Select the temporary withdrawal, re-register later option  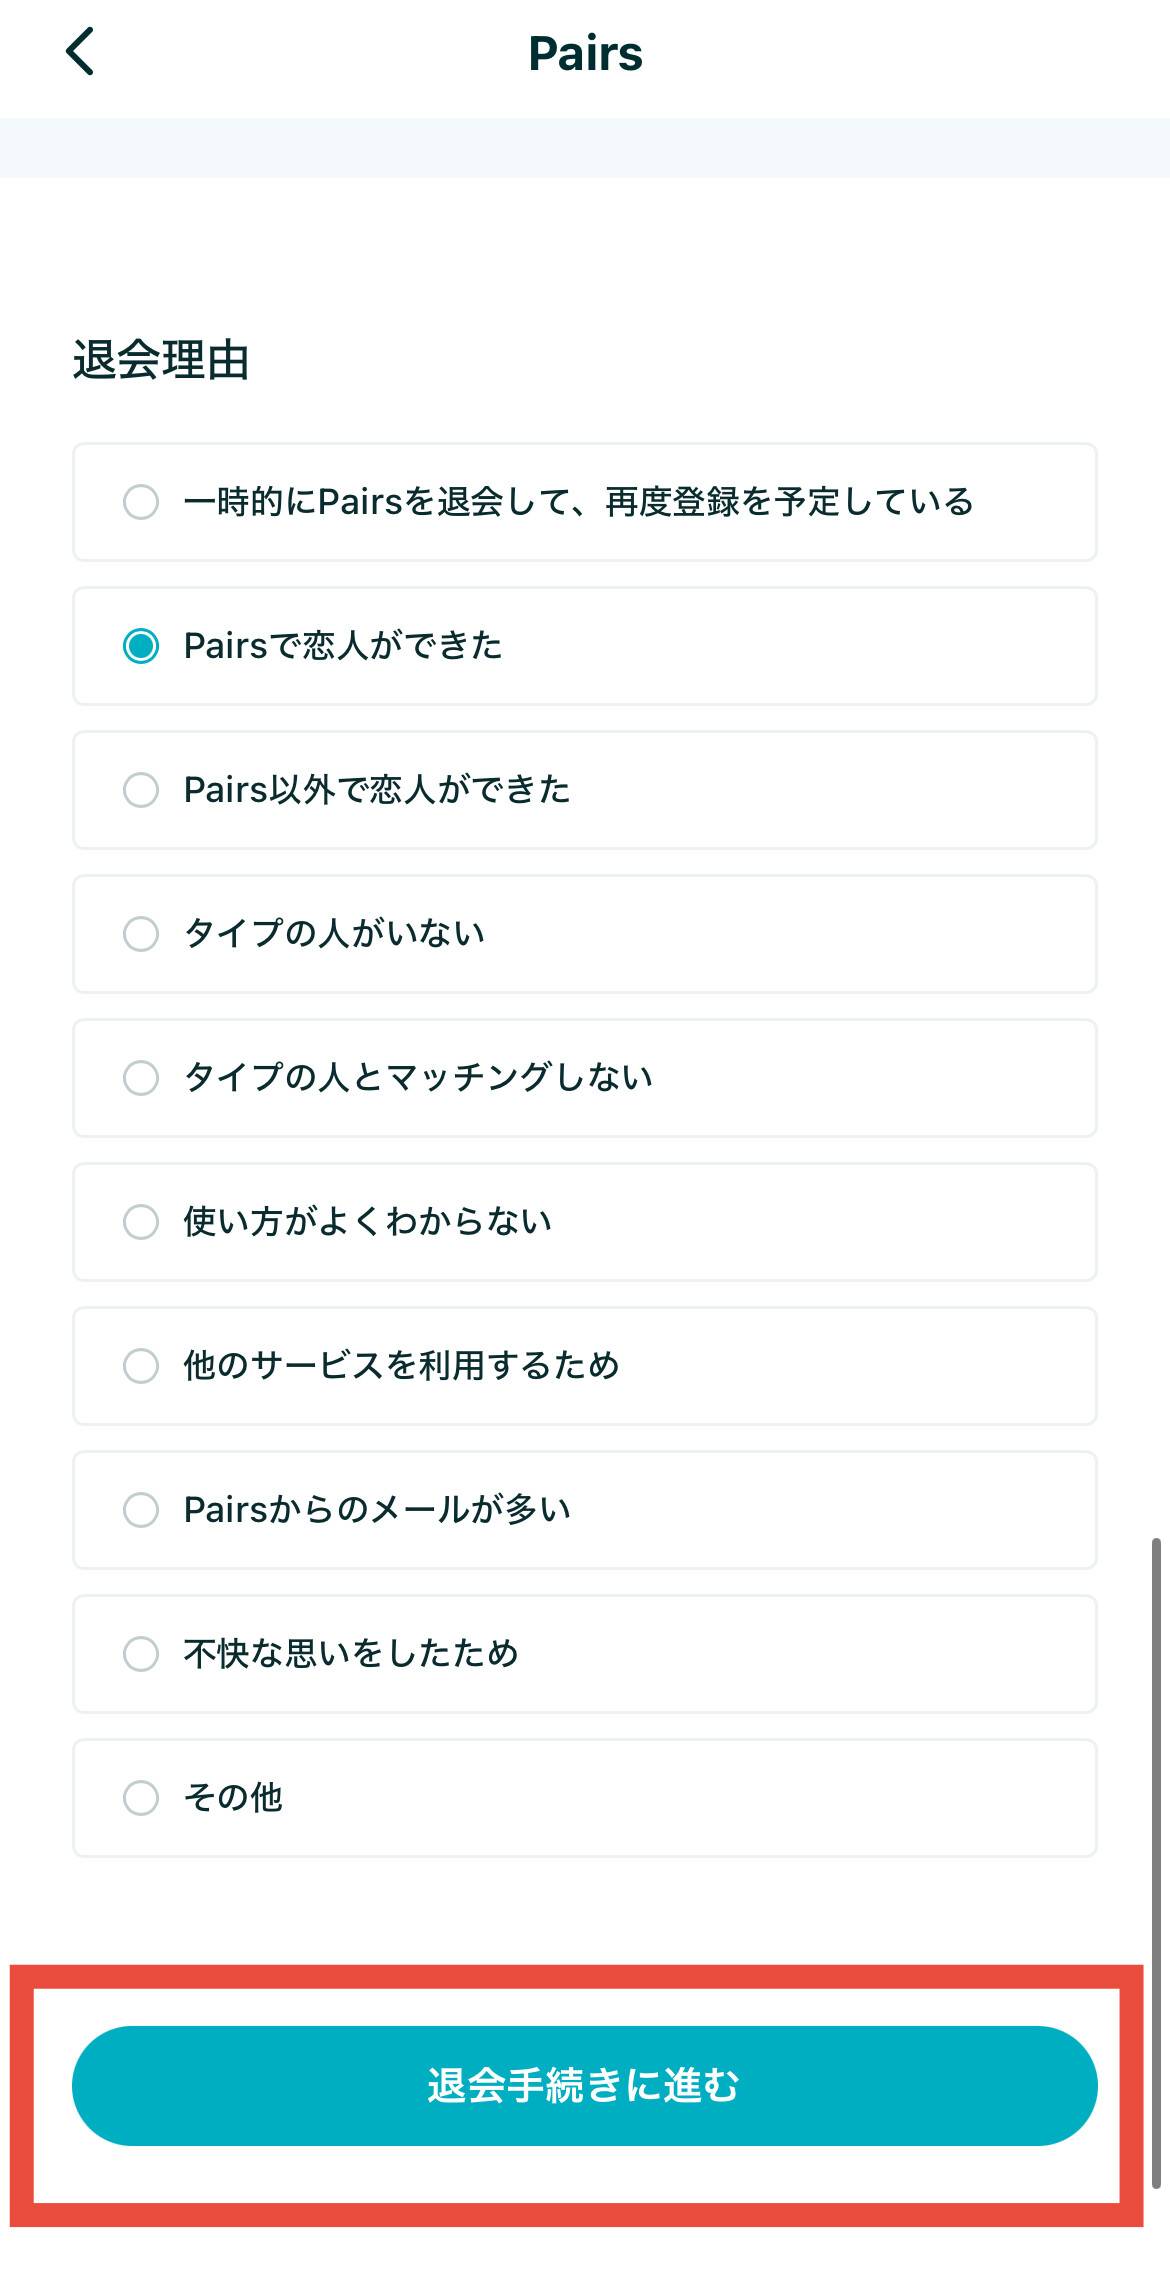point(141,502)
